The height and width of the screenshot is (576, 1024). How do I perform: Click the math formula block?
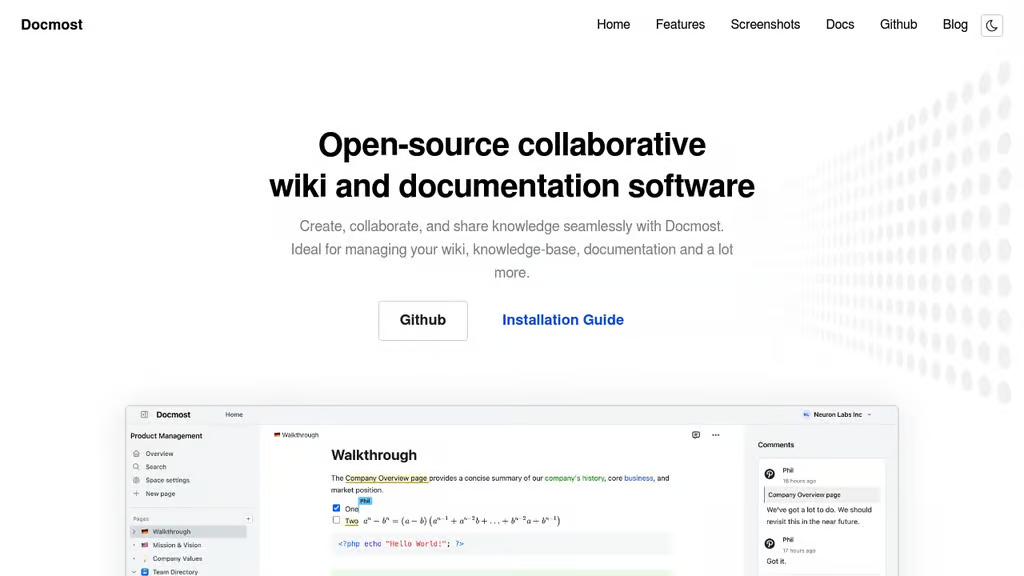click(462, 521)
